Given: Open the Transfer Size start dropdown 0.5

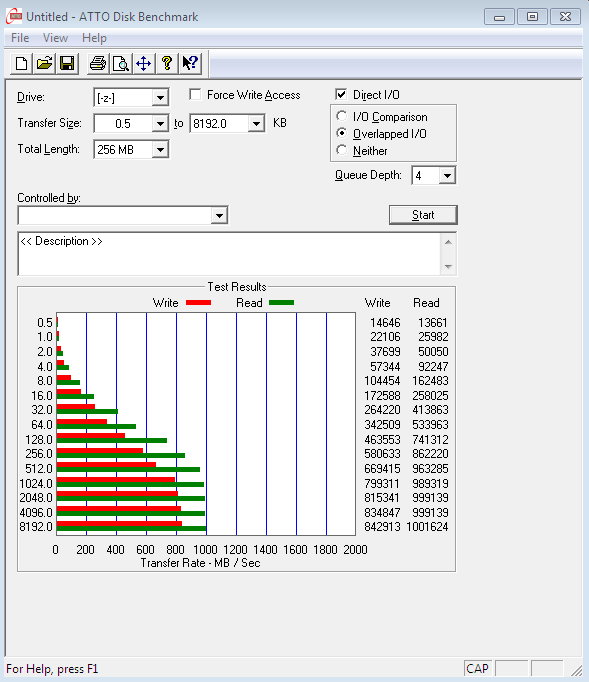Looking at the screenshot, I should click(160, 124).
